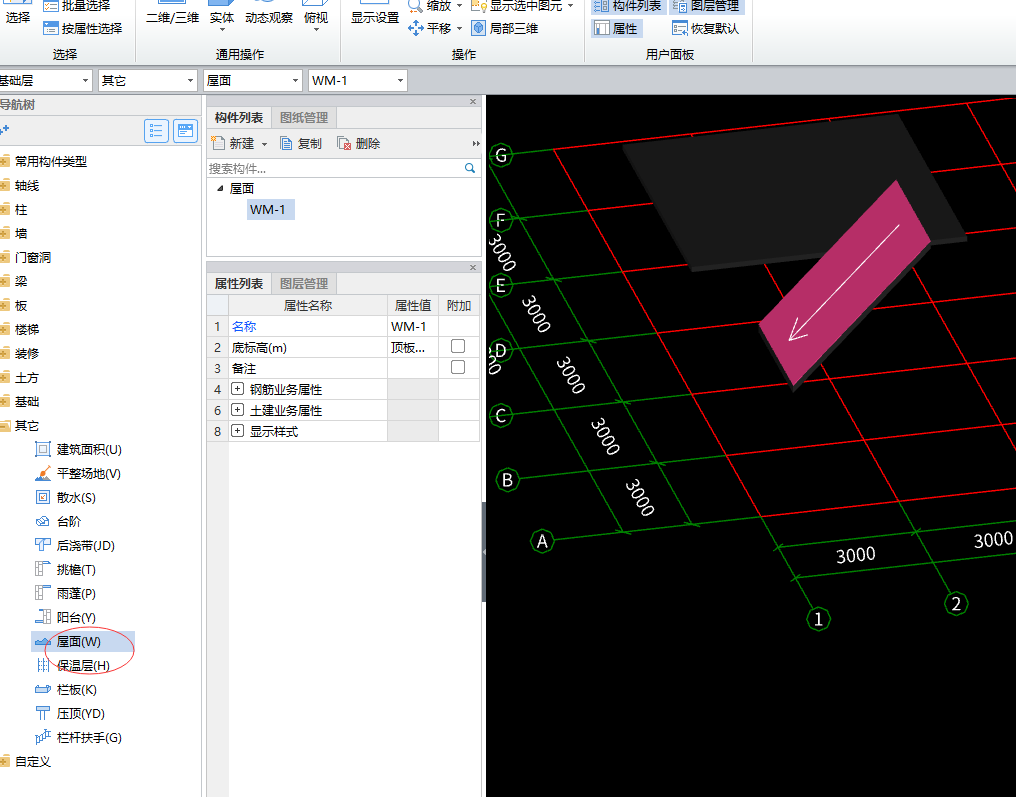Click into the 搜索构件 search field
The width and height of the screenshot is (1016, 797).
click(334, 168)
